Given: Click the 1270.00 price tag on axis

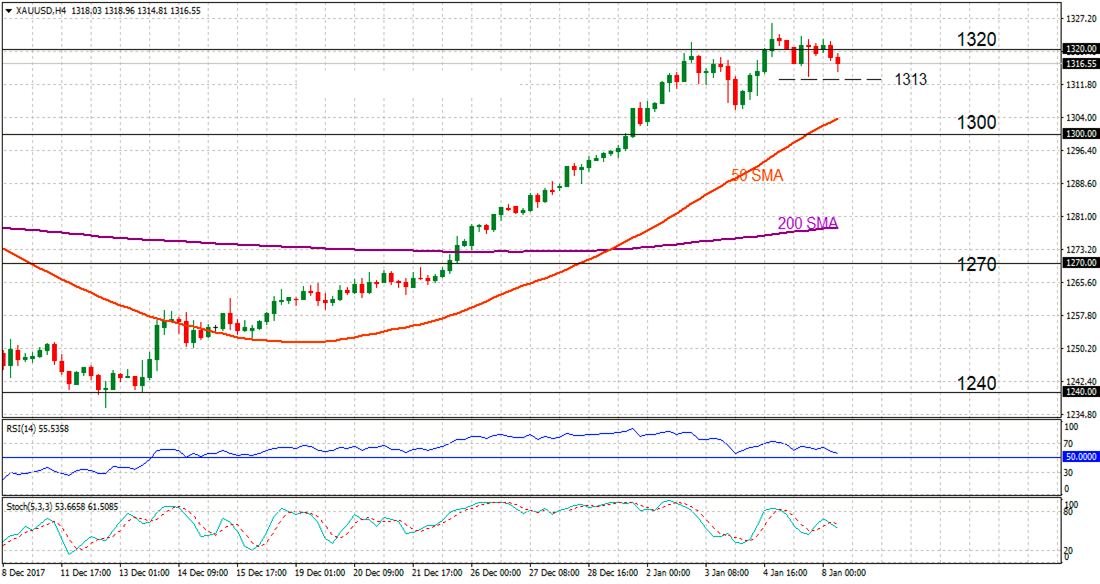Looking at the screenshot, I should pos(1080,264).
